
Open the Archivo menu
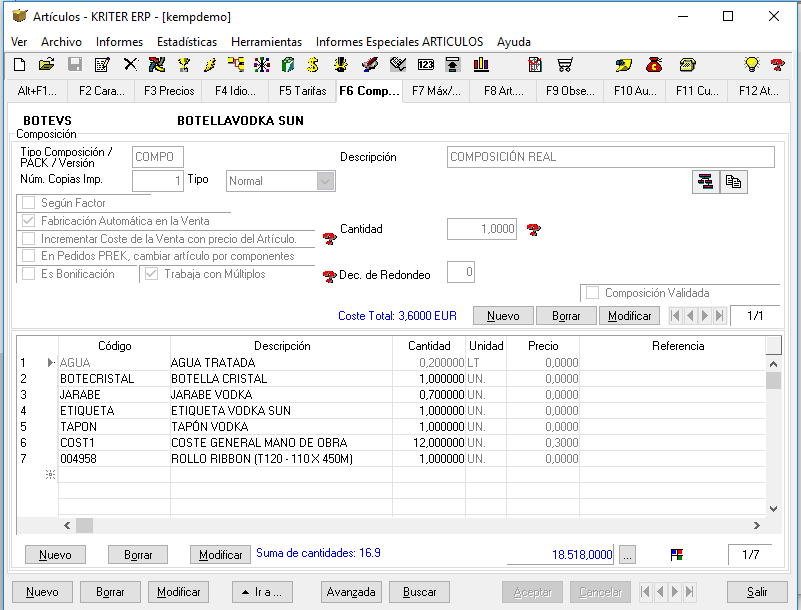point(61,42)
